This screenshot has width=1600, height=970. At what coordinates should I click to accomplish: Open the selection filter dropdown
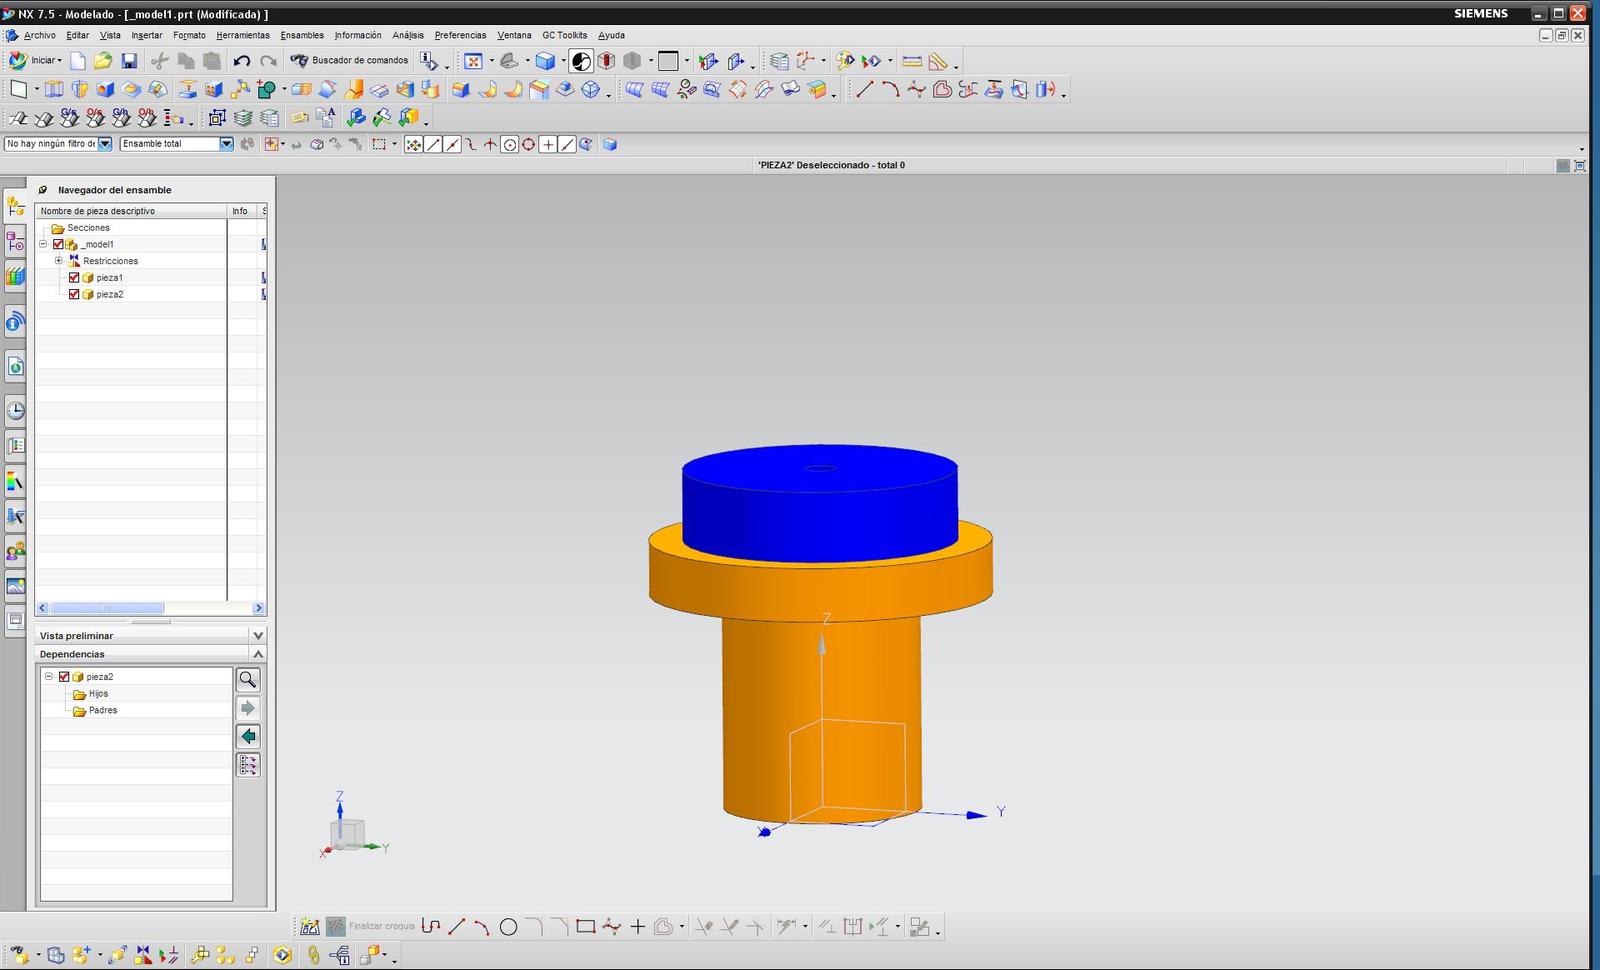click(105, 144)
